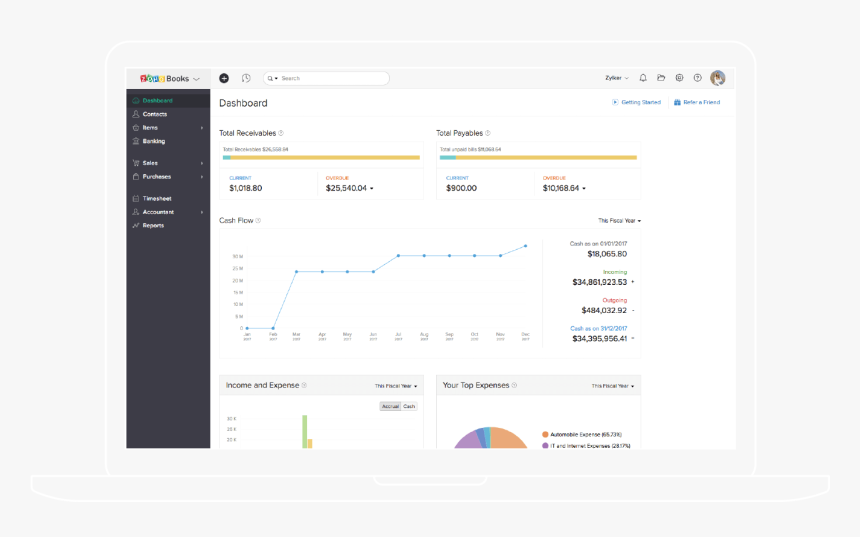Click payables current amount $900.00
This screenshot has height=537, width=860.
[x=461, y=188]
